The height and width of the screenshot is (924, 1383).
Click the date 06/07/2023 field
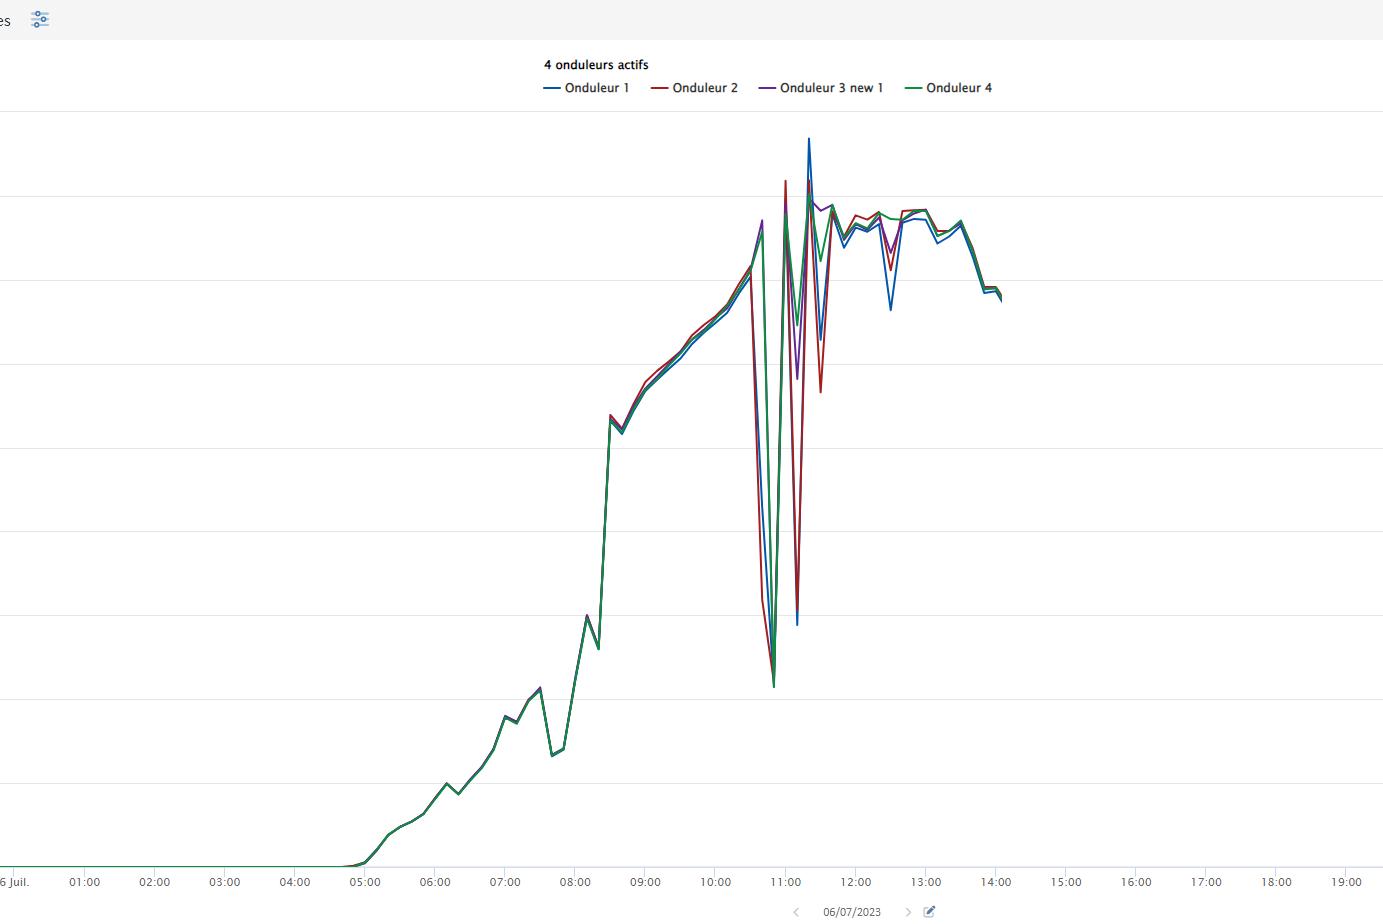coord(852,912)
